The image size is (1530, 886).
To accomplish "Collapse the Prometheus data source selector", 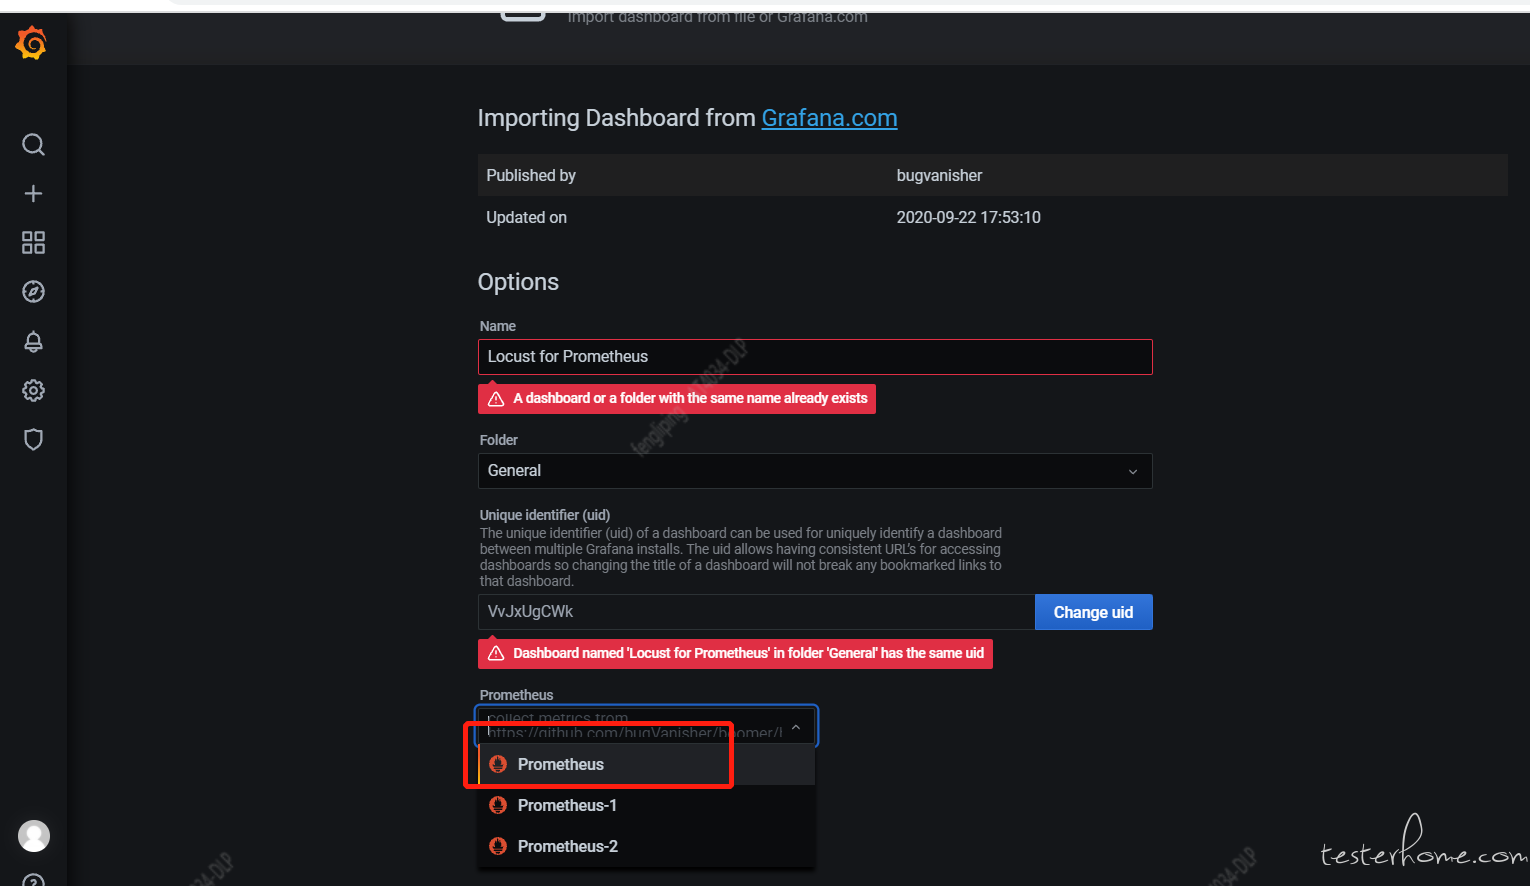I will pos(796,727).
